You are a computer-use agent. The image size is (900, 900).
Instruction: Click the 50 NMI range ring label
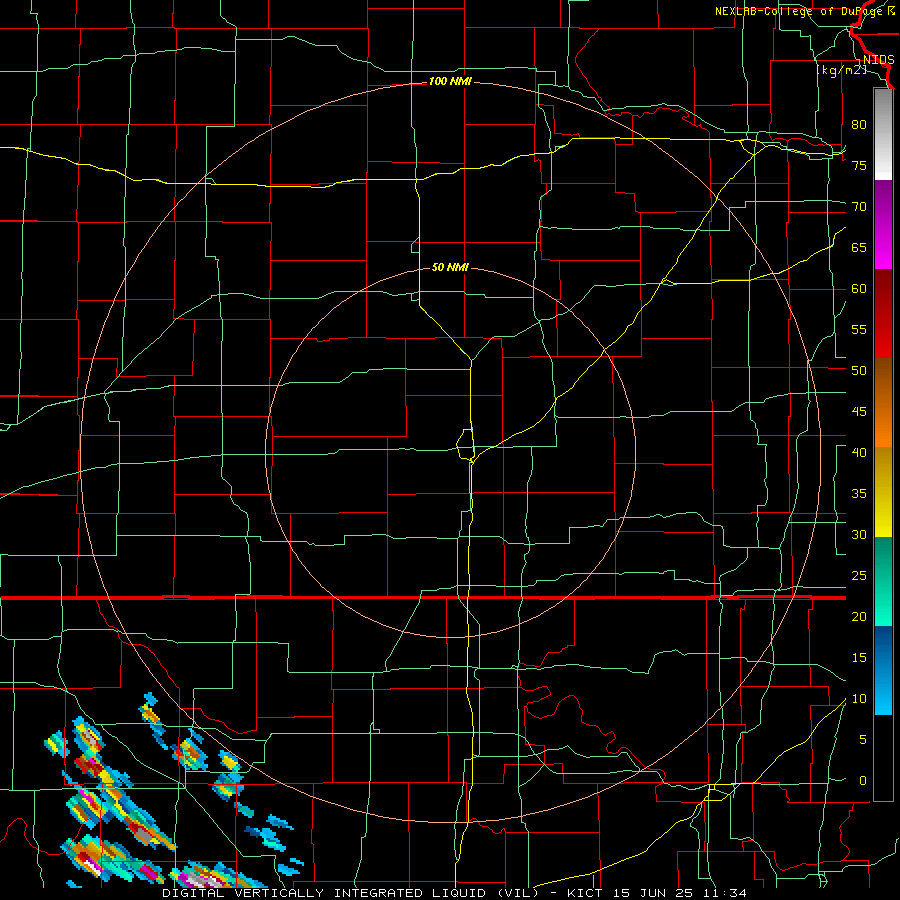(x=450, y=267)
